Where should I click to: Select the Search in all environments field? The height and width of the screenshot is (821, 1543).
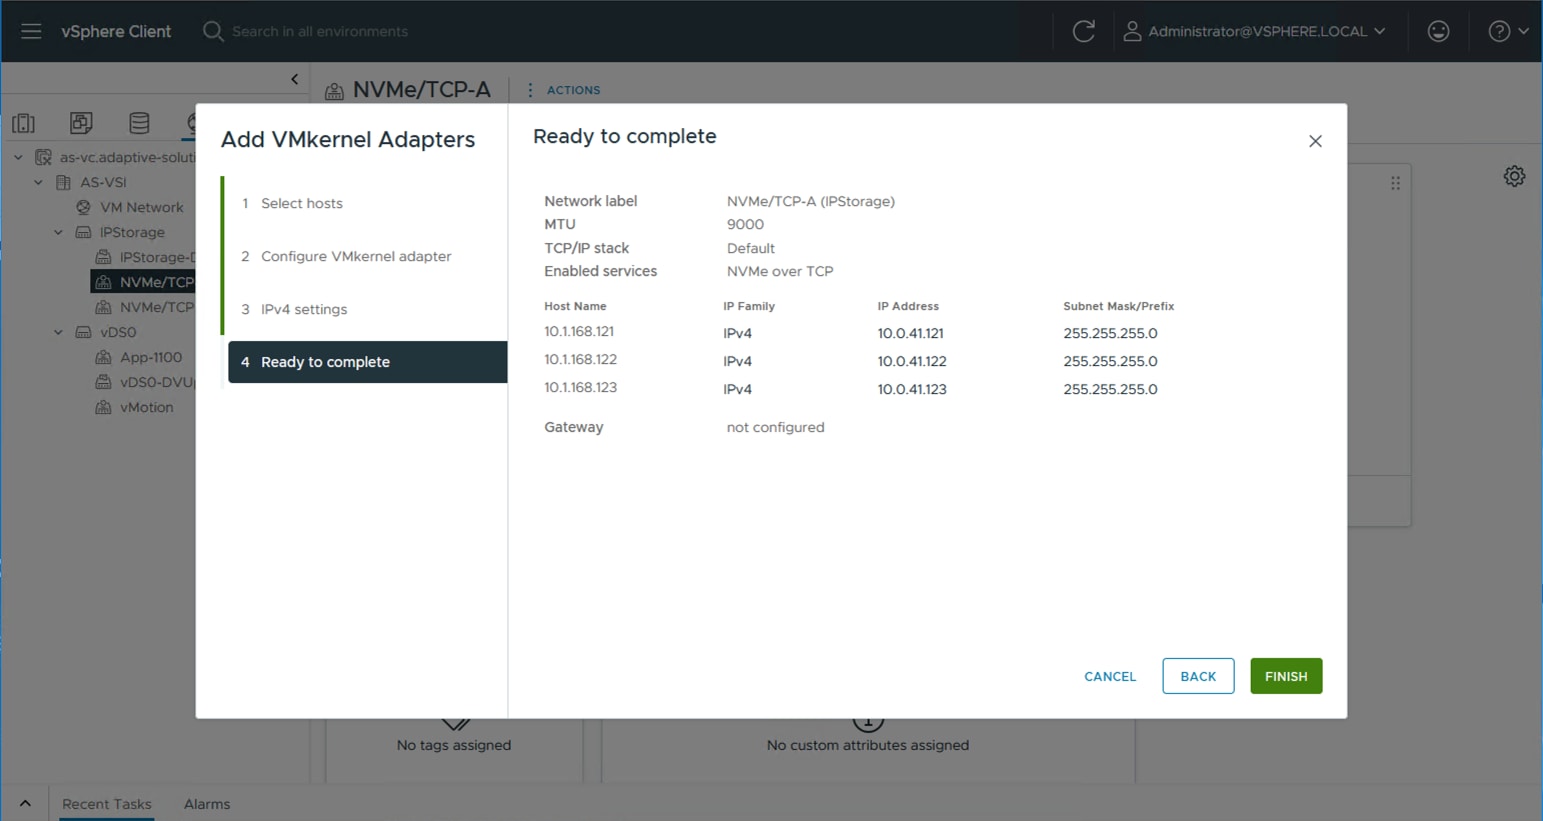320,31
